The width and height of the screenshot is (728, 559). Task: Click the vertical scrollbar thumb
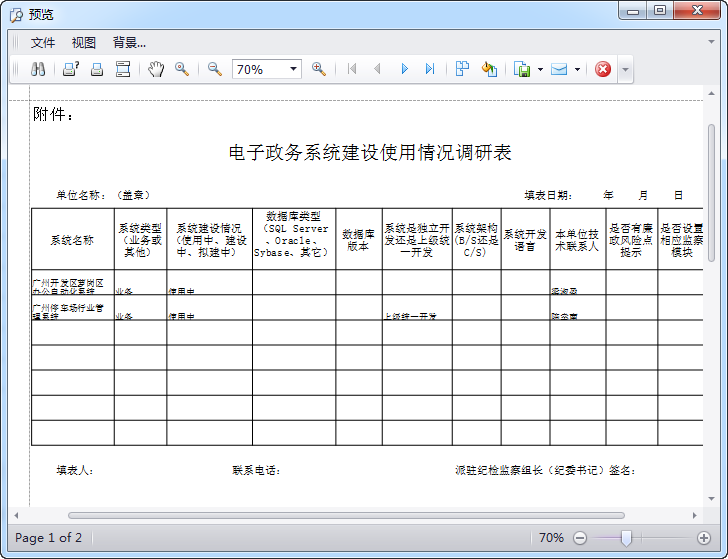coord(711,193)
